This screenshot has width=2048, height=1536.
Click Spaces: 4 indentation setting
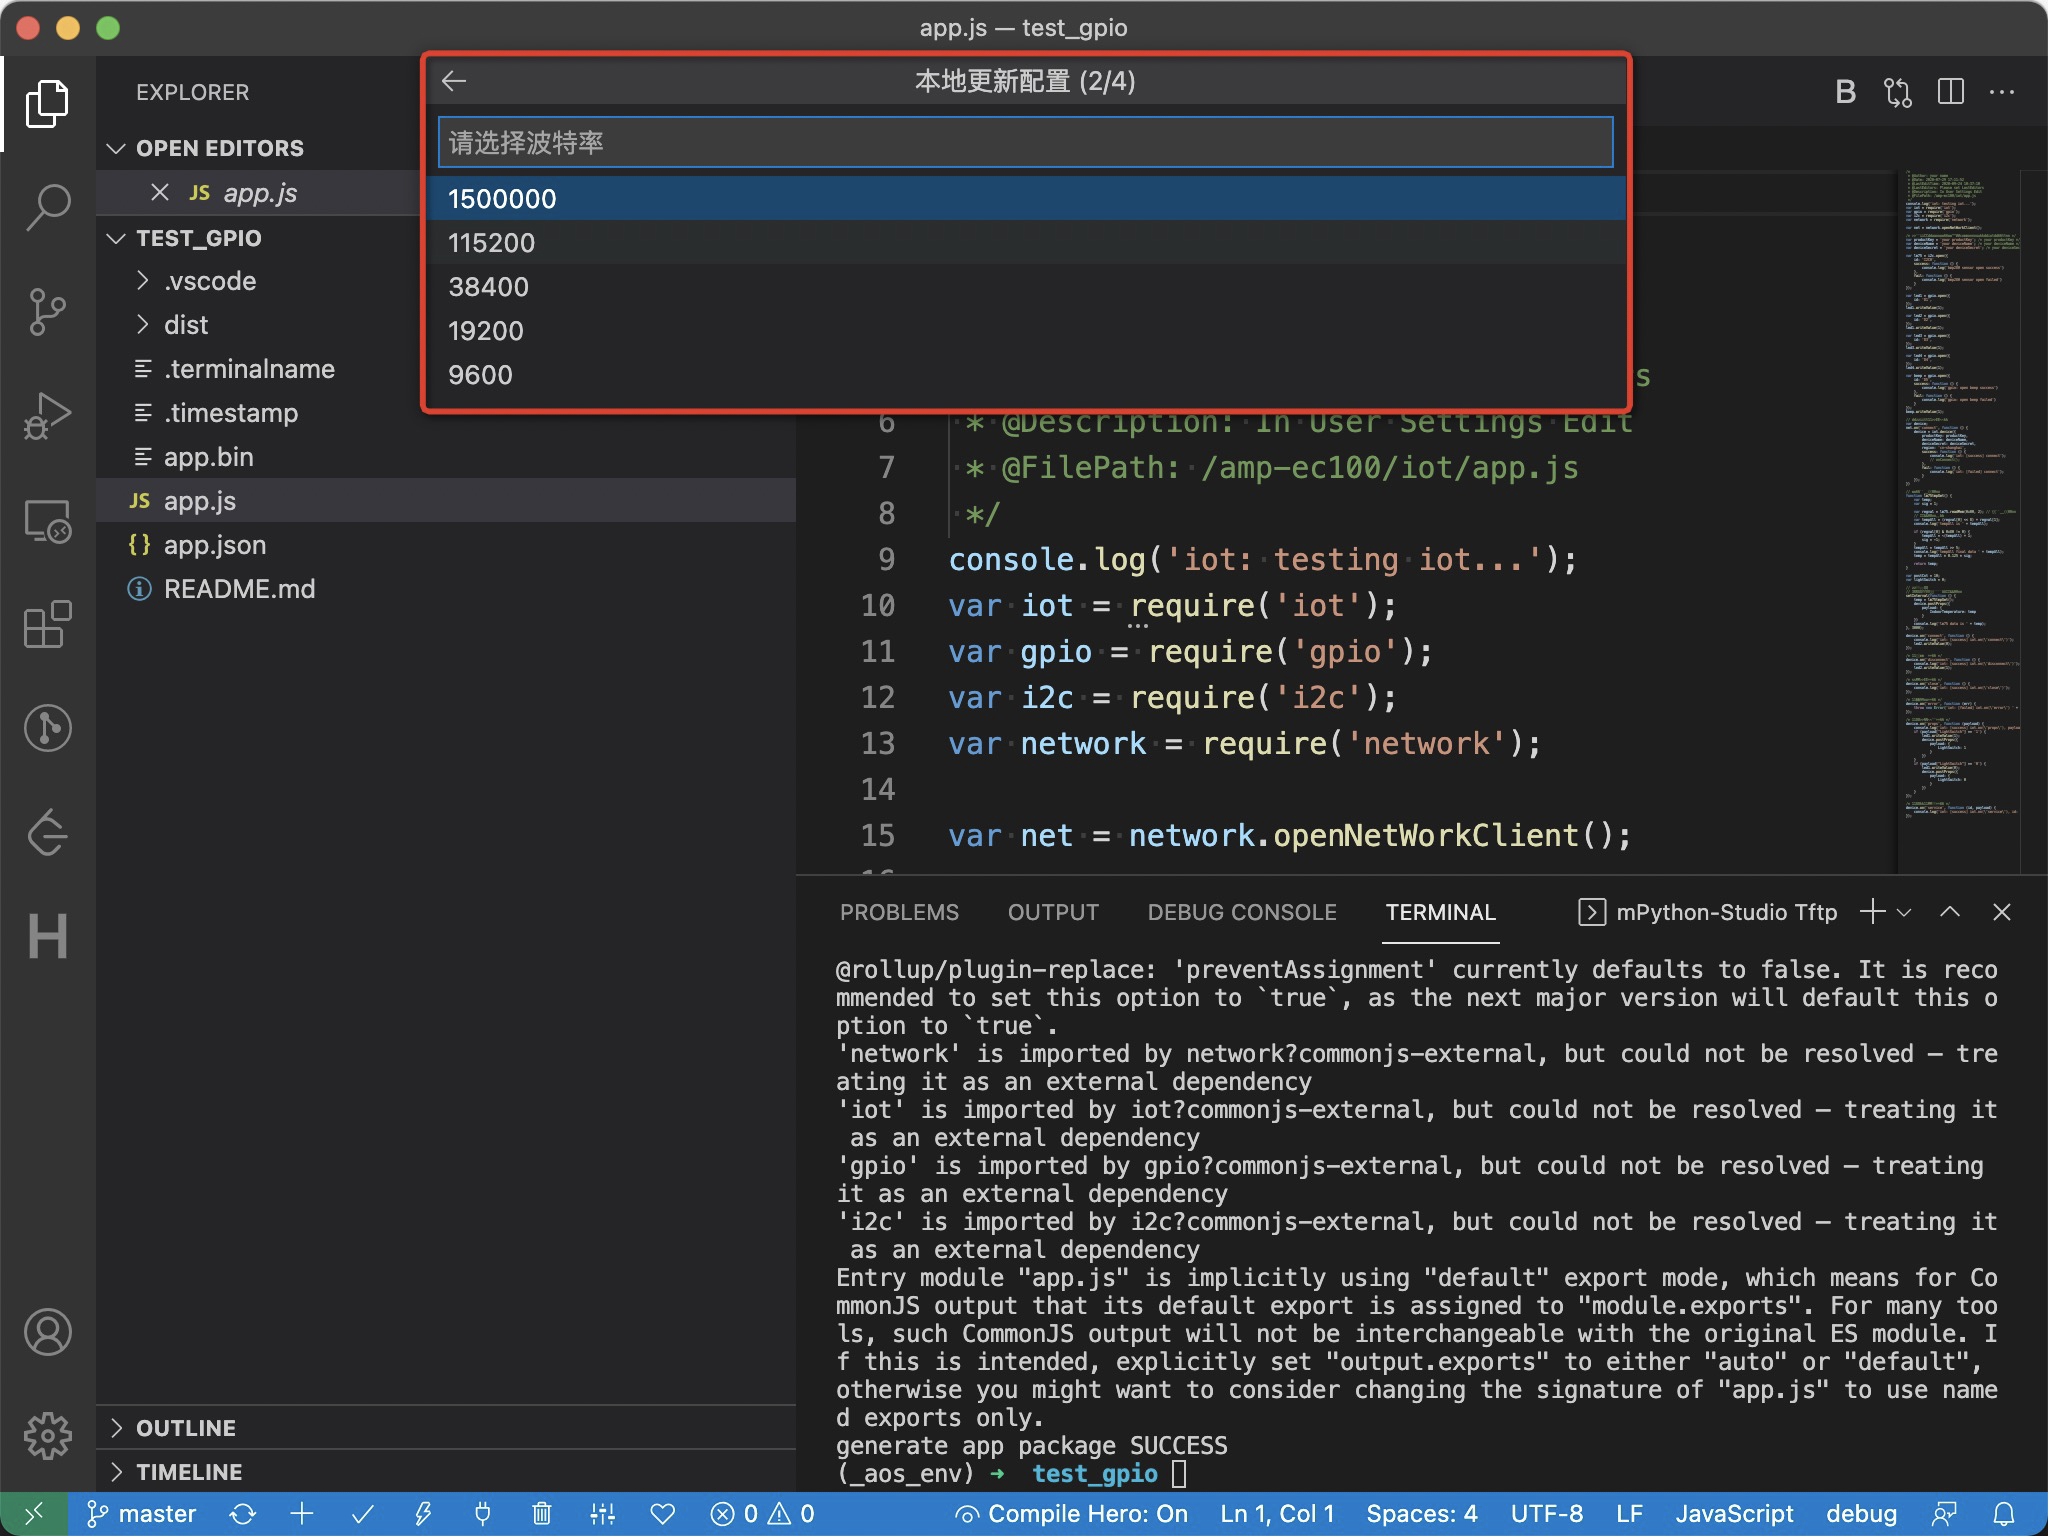coord(1421,1514)
